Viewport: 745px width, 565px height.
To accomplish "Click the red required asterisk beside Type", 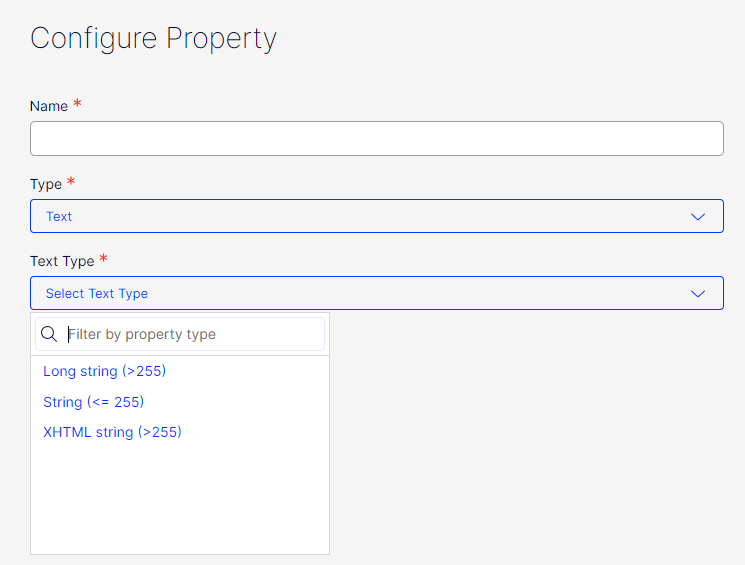I will pyautogui.click(x=71, y=183).
